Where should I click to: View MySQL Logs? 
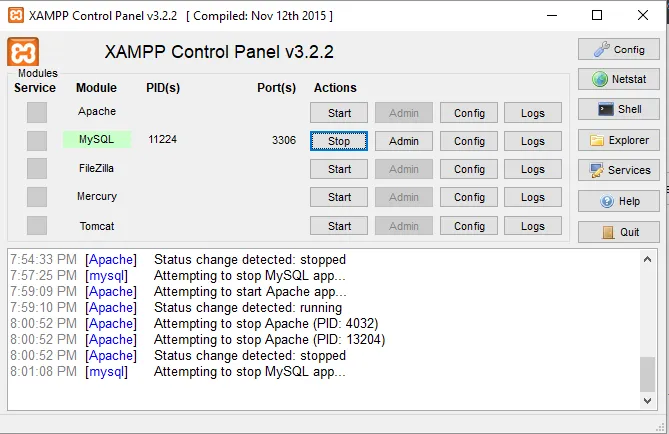pos(533,141)
